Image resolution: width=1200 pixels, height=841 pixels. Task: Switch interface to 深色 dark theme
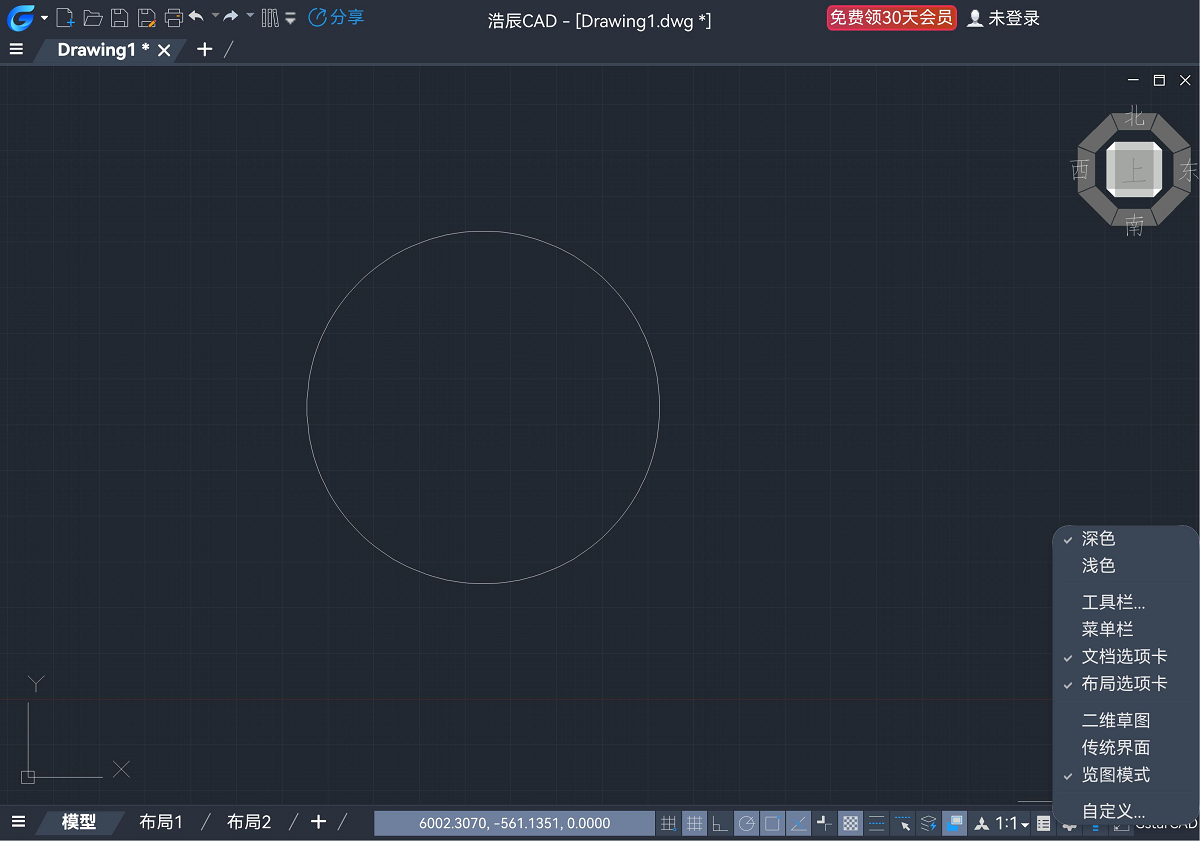click(1098, 538)
